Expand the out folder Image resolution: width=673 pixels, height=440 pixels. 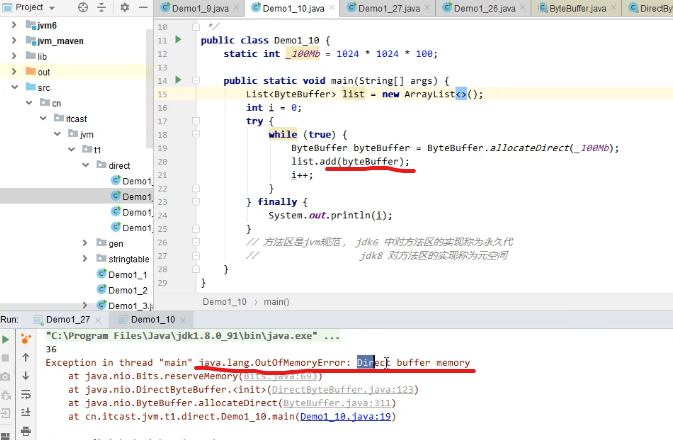click(x=14, y=71)
